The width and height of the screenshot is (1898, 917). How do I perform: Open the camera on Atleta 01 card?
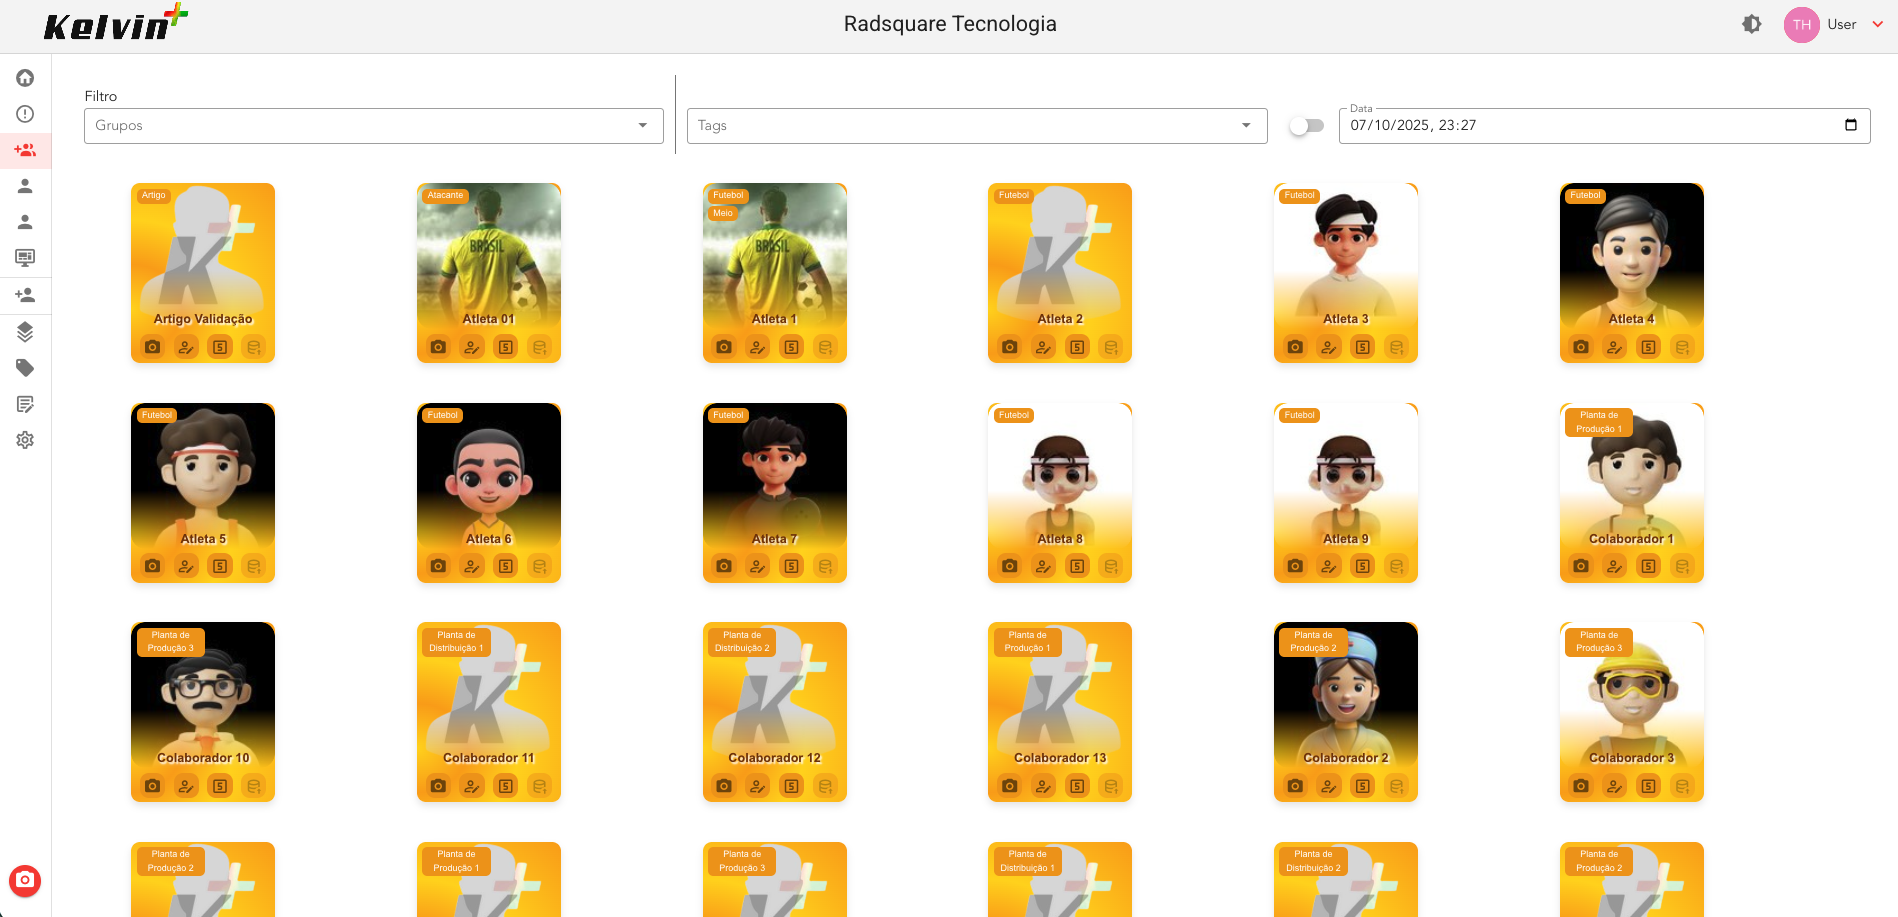[438, 347]
